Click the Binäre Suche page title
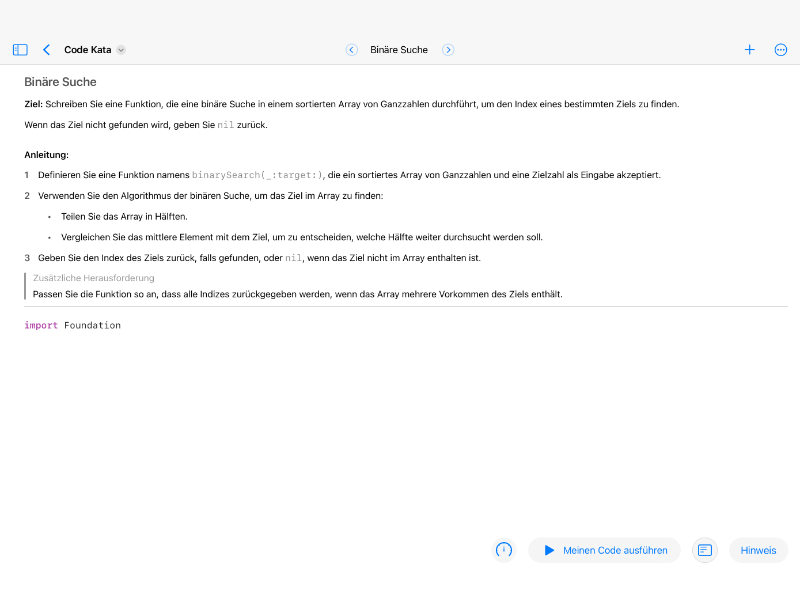Image resolution: width=800 pixels, height=600 pixels. (x=397, y=49)
